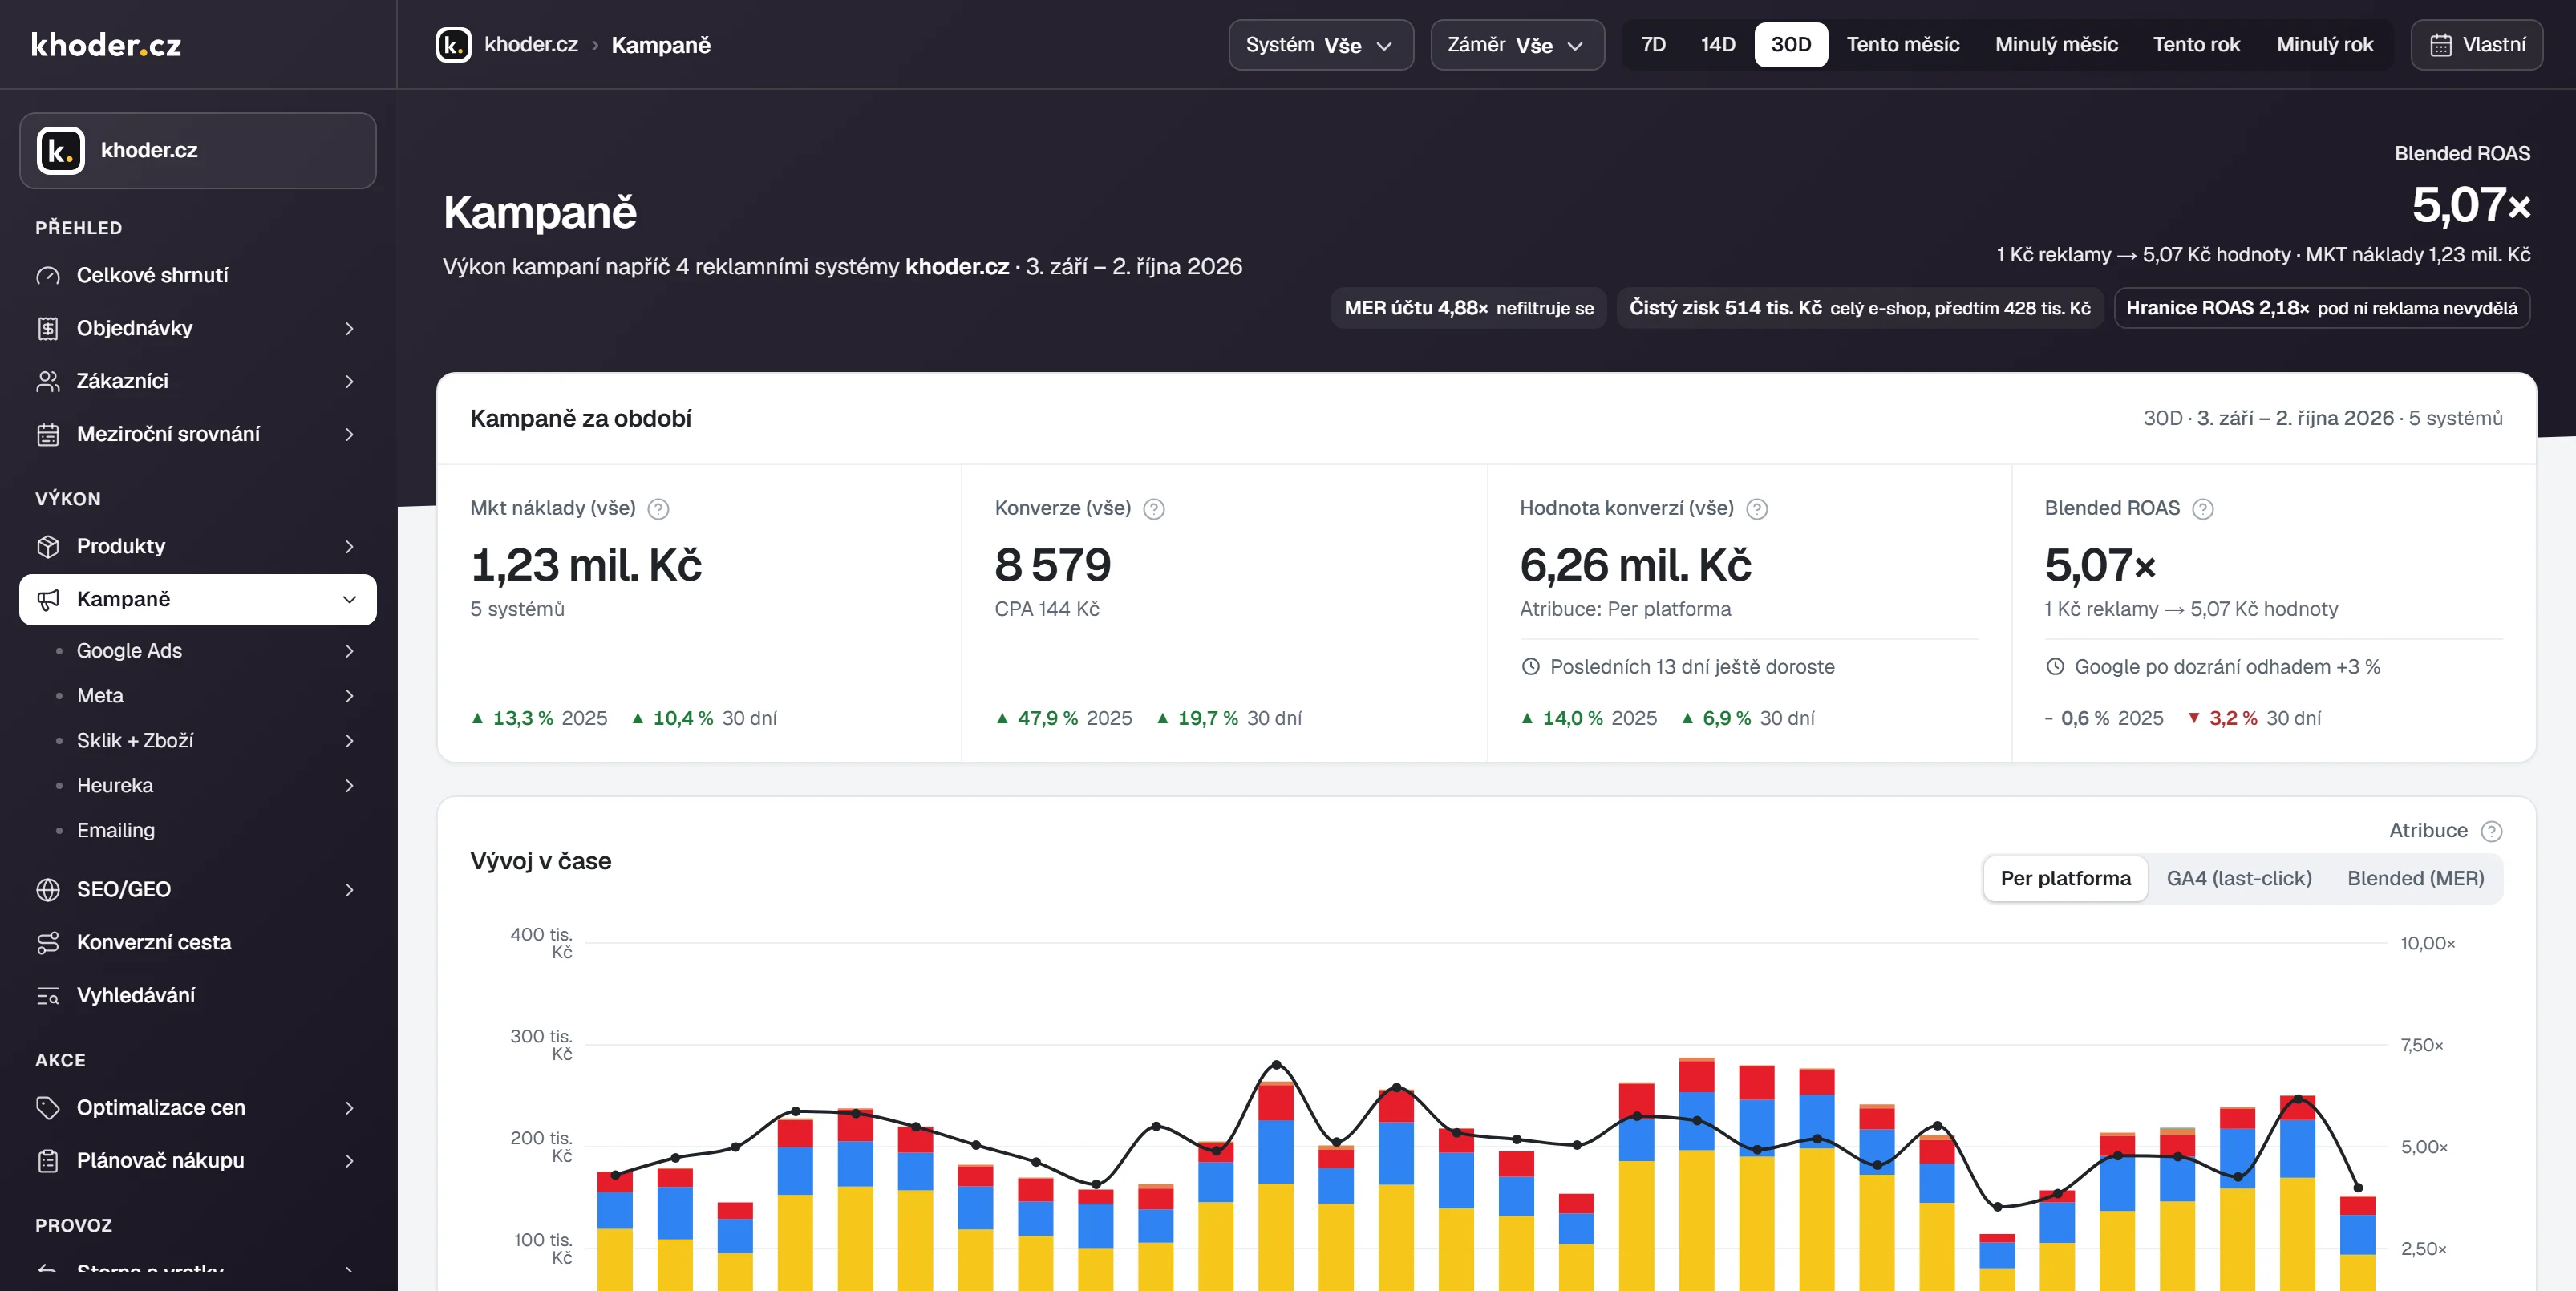Click help icon next to Mkt náklady (vše)
2576x1291 pixels.
(x=658, y=509)
